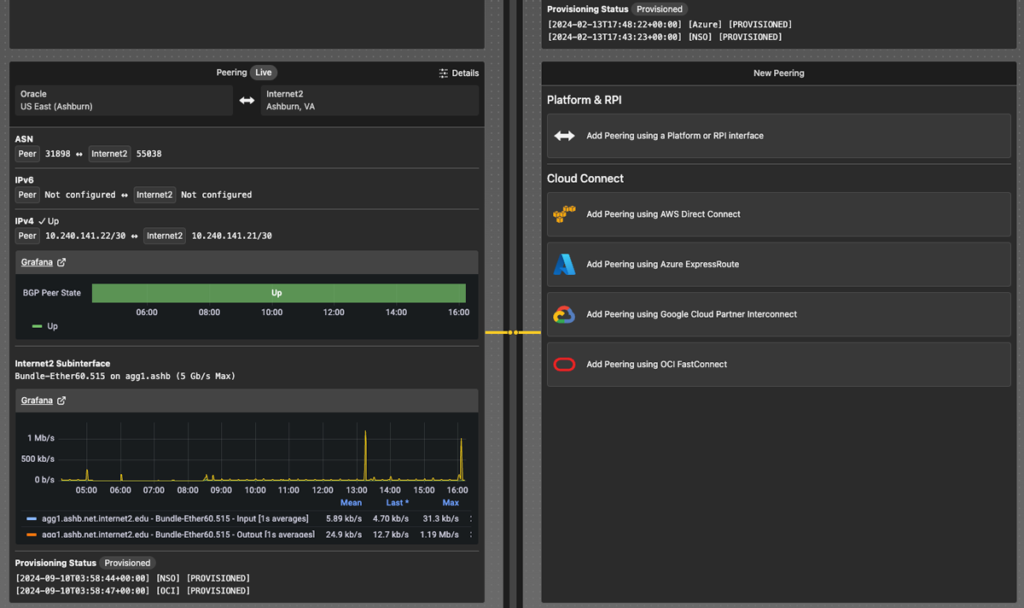The width and height of the screenshot is (1024, 608).
Task: Click the Google Cloud Partner Interconnect icon
Action: point(563,314)
